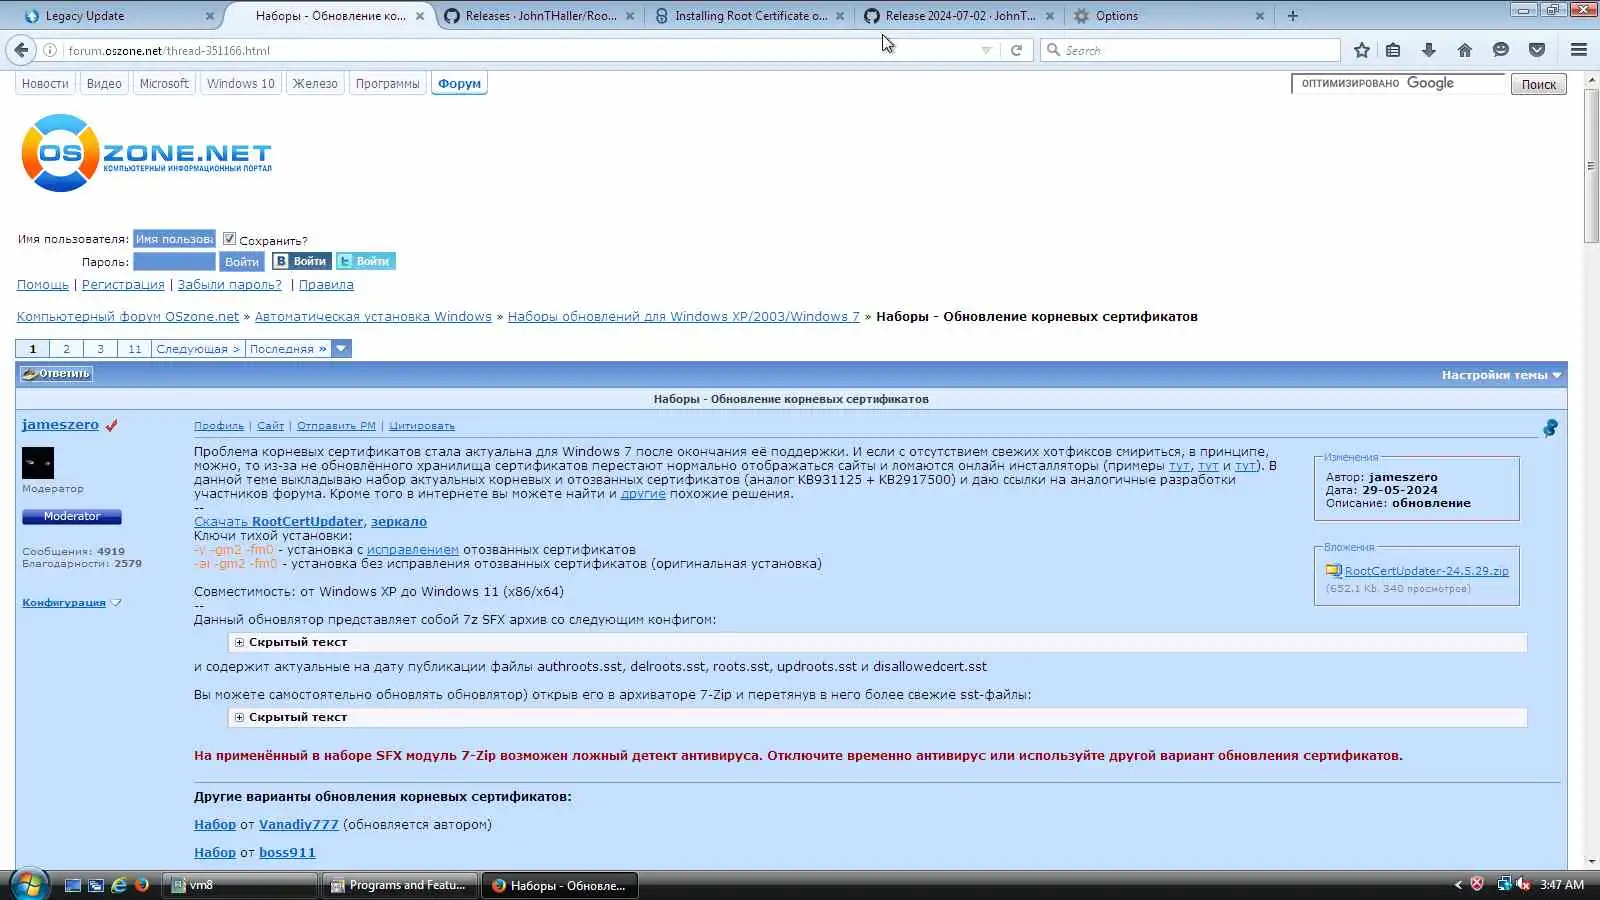Open the post permalink pin icon

tap(1550, 428)
